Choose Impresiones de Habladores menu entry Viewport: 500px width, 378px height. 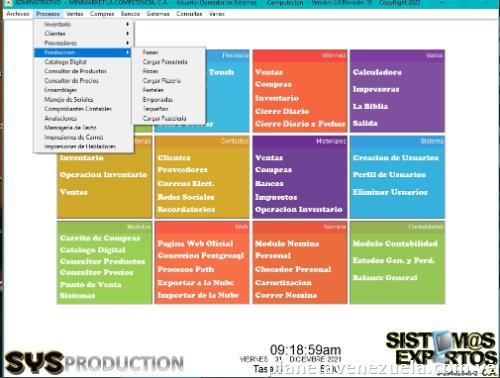click(82, 147)
